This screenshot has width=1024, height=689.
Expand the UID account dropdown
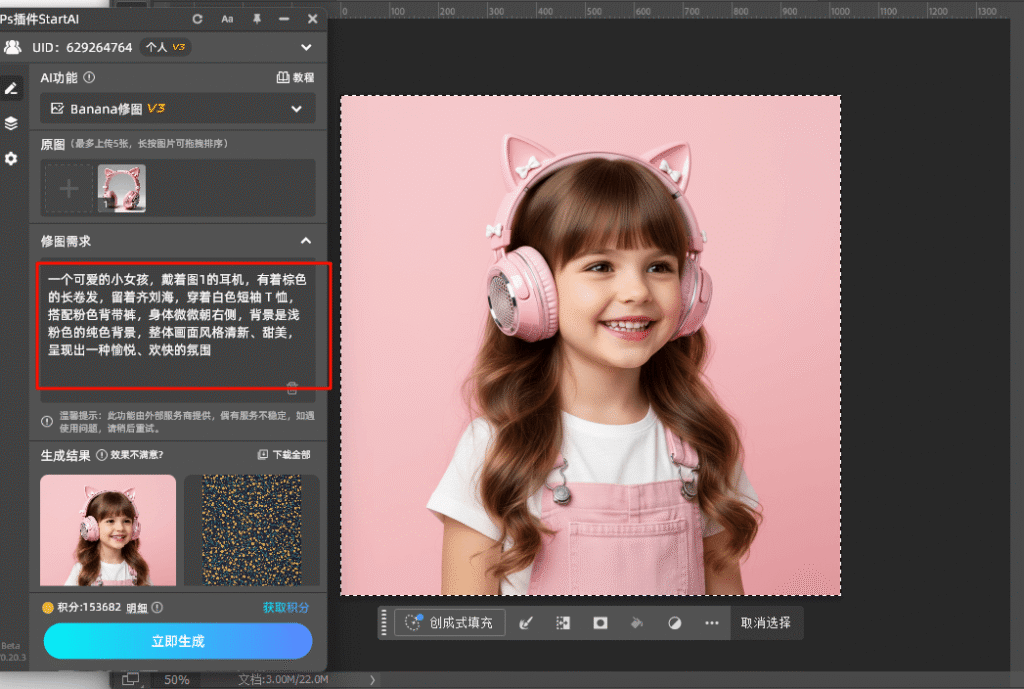[x=306, y=47]
